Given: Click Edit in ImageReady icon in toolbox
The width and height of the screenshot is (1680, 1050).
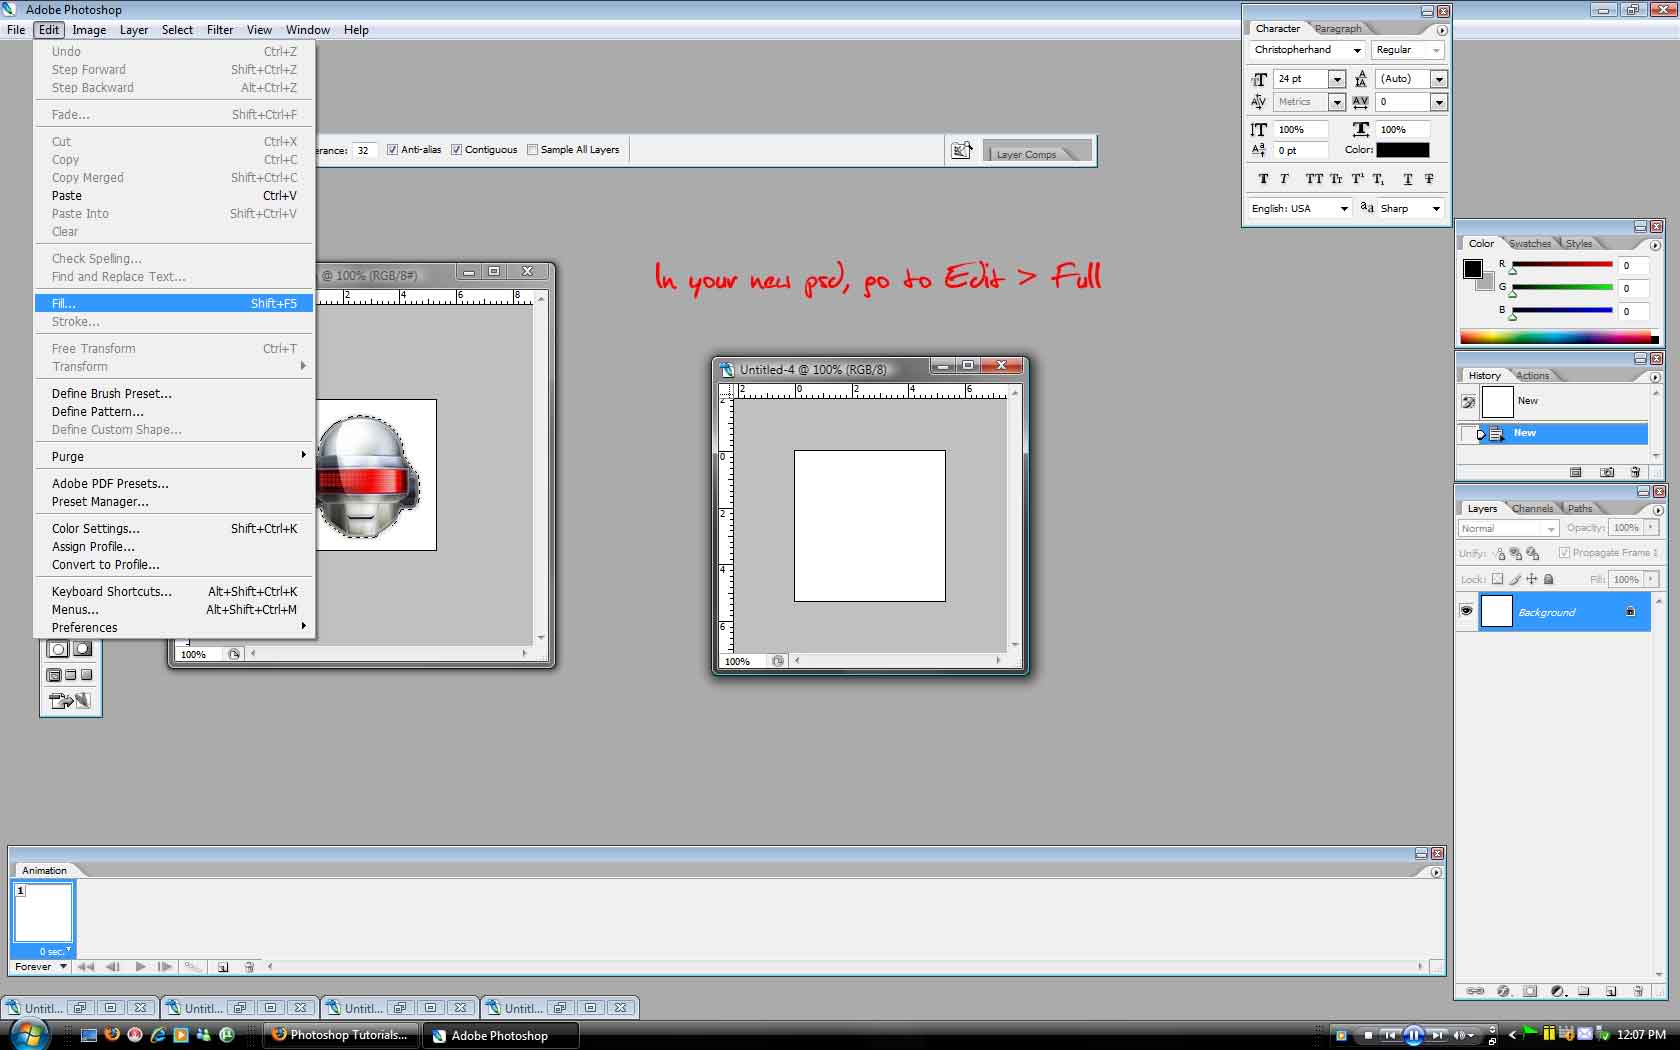Looking at the screenshot, I should tap(69, 700).
